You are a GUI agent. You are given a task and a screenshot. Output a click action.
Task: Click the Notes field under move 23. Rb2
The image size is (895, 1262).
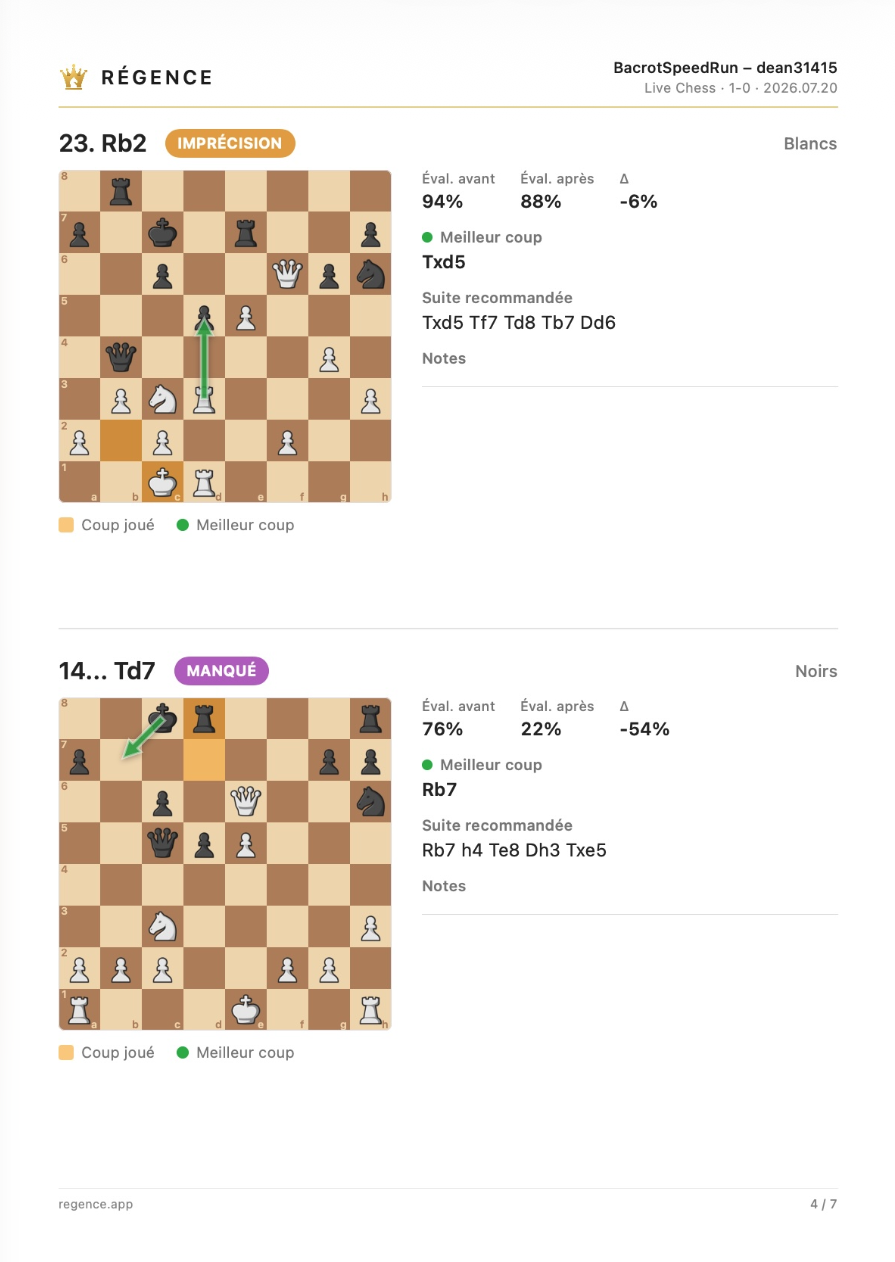[x=630, y=372]
